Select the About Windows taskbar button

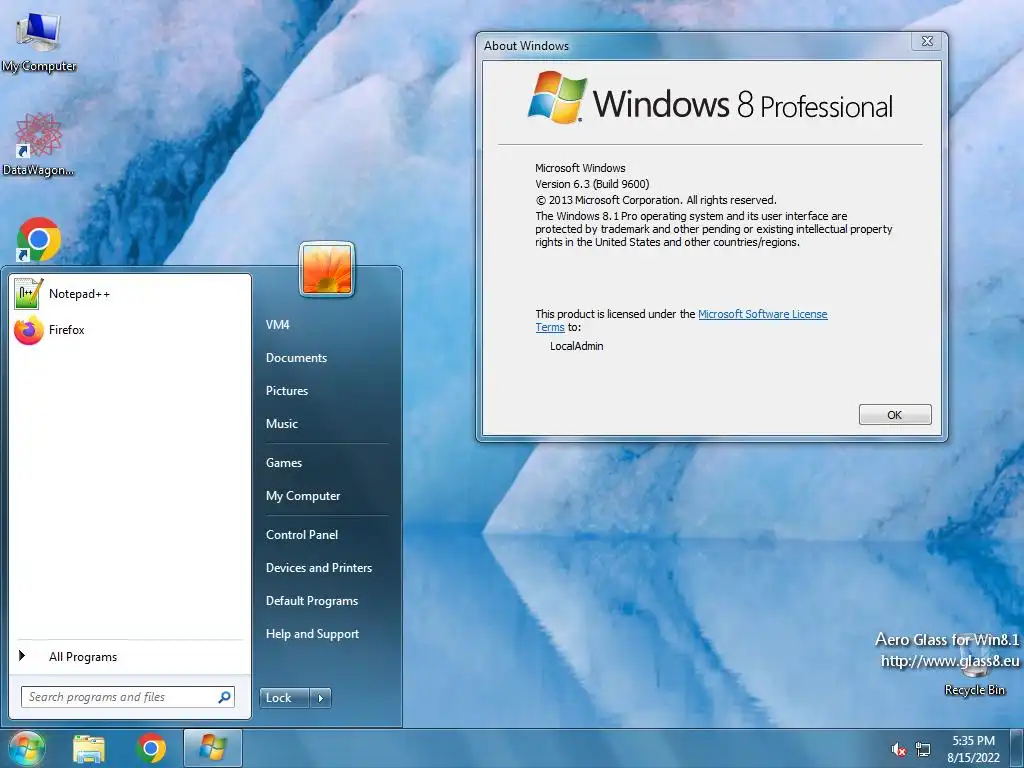click(213, 748)
